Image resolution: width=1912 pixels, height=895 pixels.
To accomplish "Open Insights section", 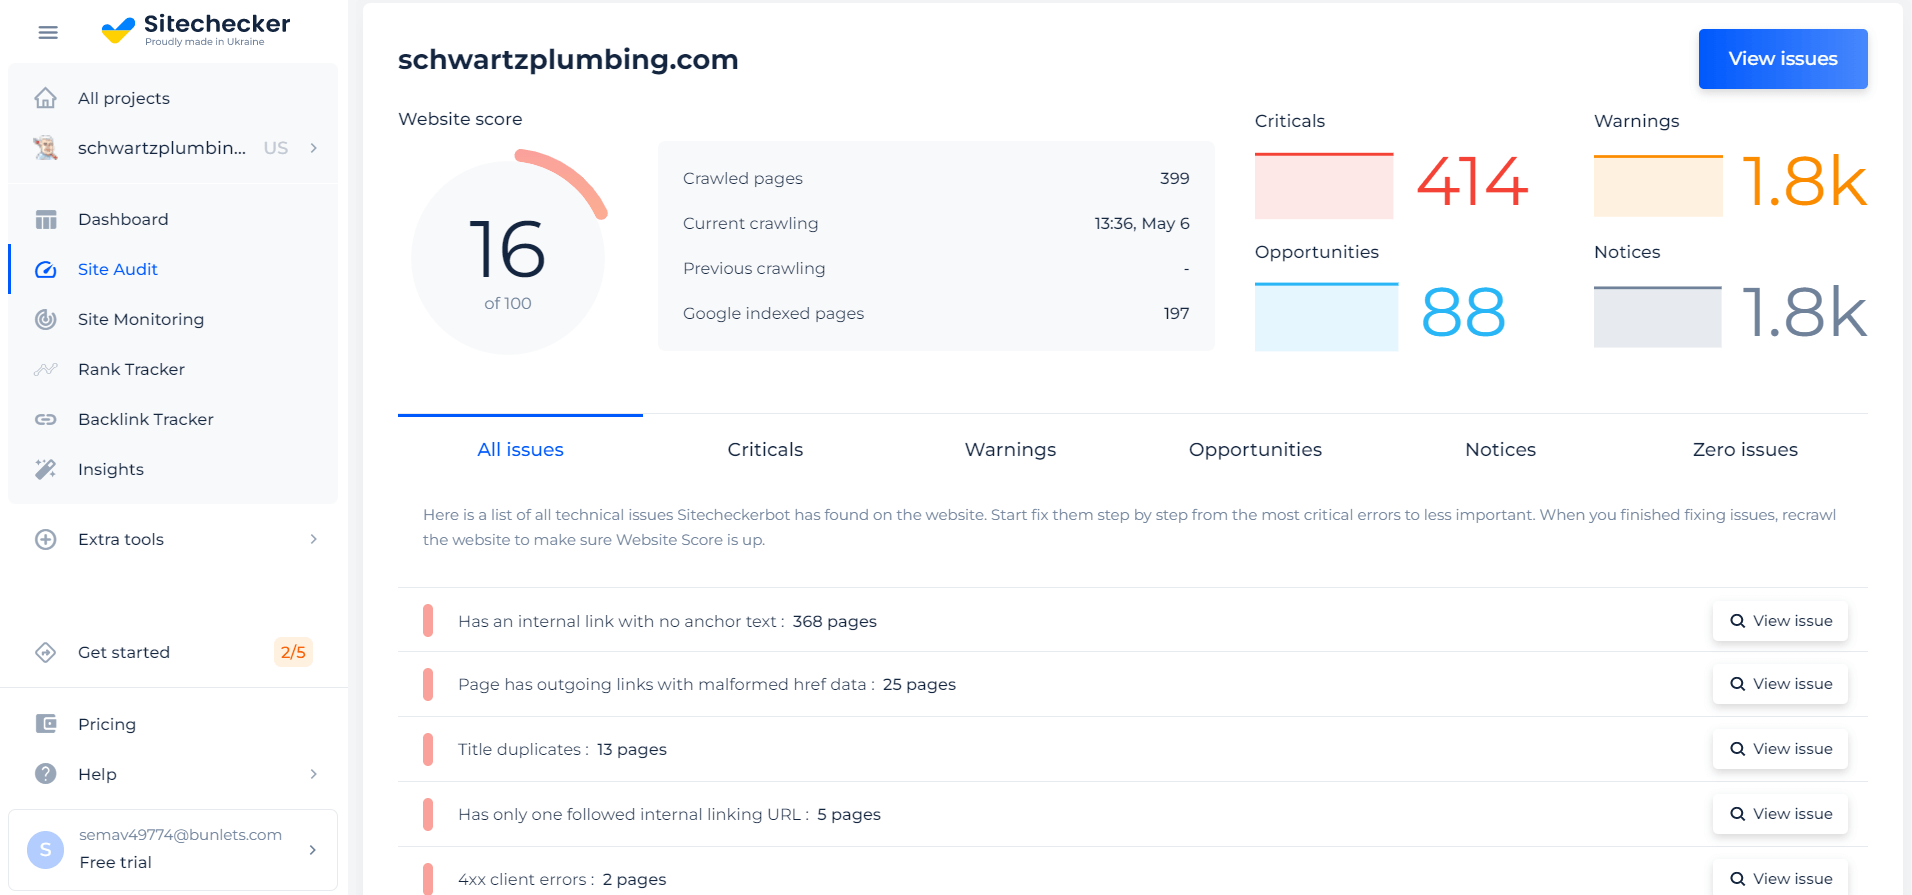I will (111, 469).
